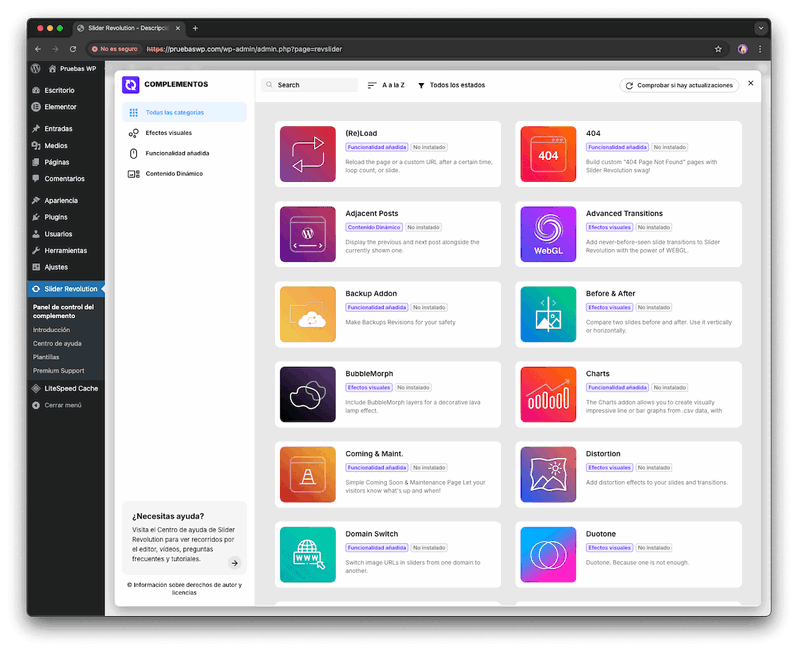Open Medios menu item
This screenshot has height=652, width=798.
click(x=66, y=146)
